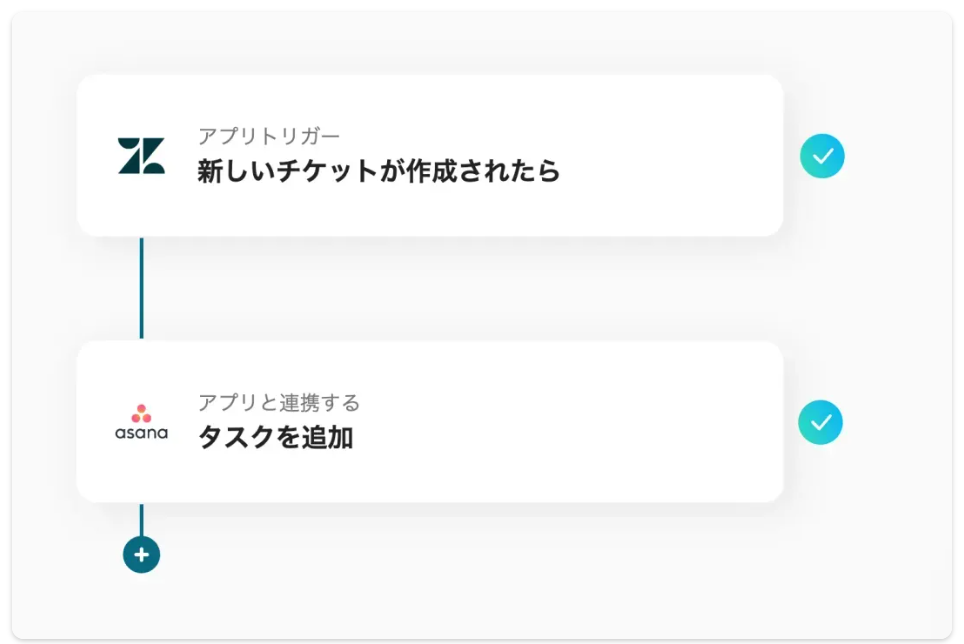Click the 'アプリと連携する' label text

point(278,403)
